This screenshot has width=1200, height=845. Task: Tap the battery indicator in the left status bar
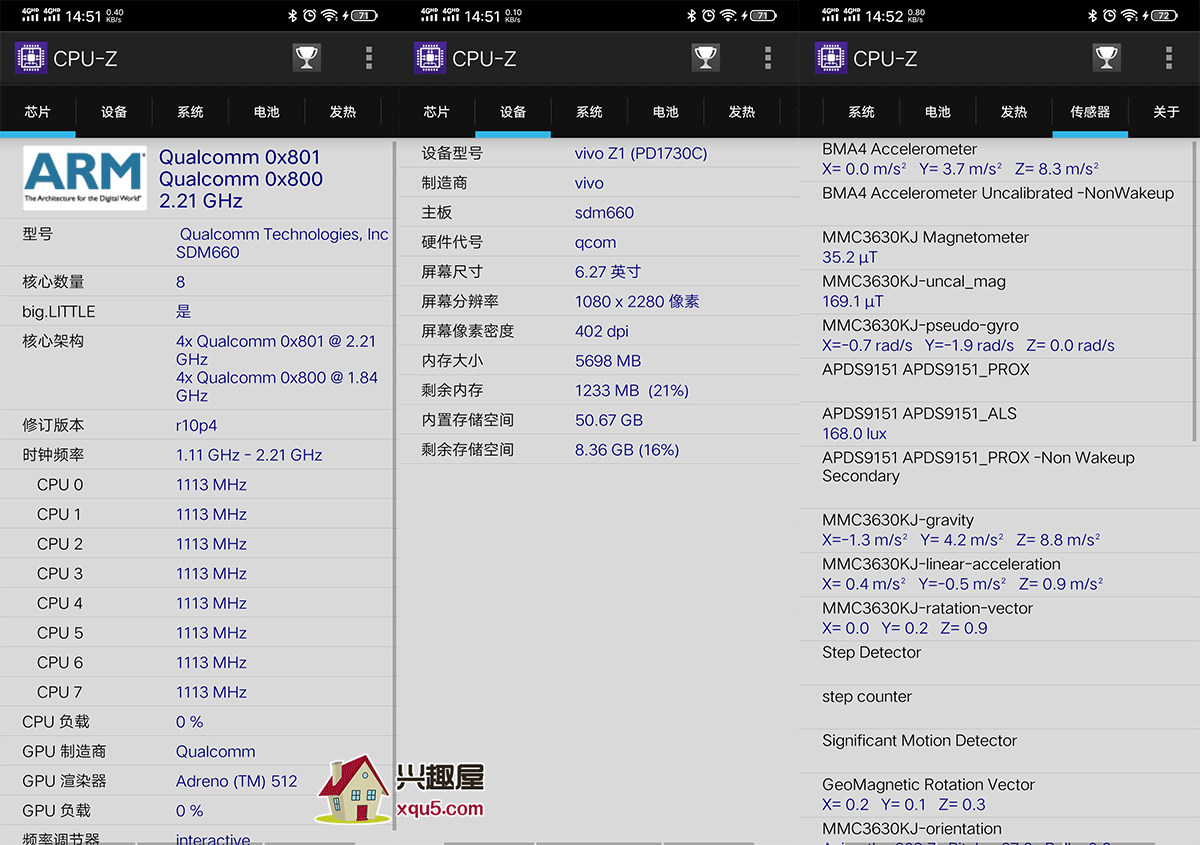(364, 15)
